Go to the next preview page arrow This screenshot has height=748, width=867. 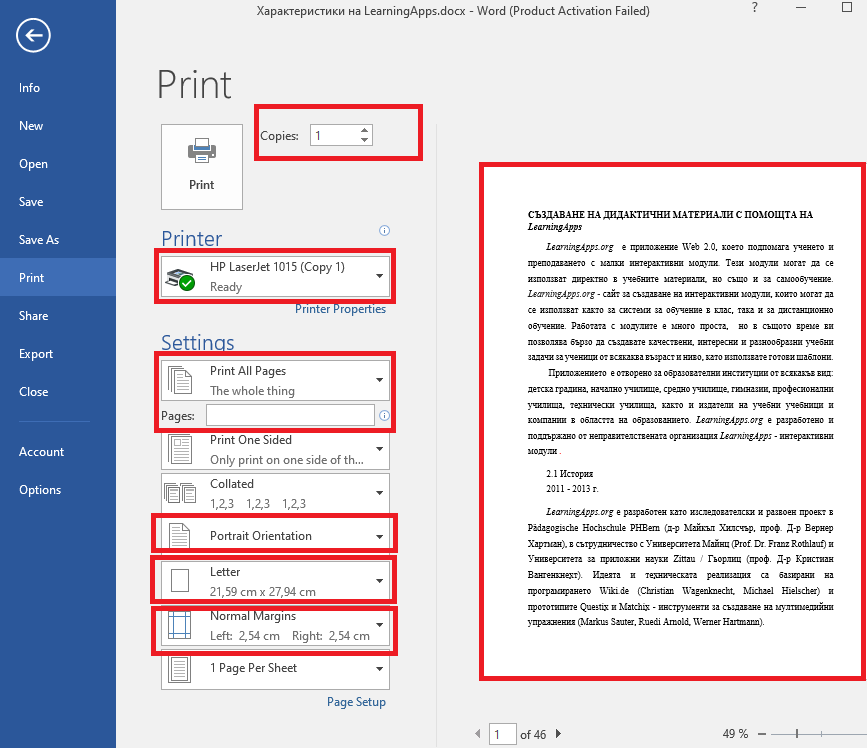pyautogui.click(x=558, y=734)
